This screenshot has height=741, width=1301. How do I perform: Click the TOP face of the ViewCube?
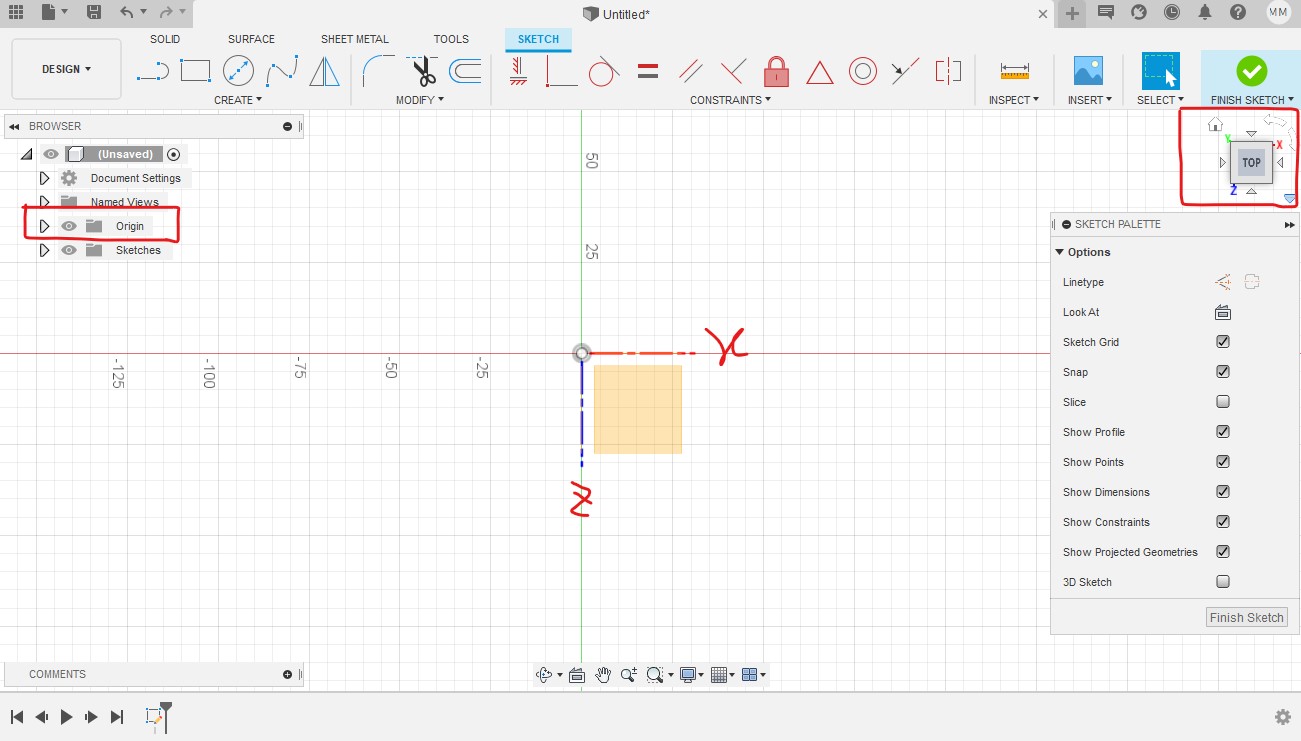pos(1251,162)
